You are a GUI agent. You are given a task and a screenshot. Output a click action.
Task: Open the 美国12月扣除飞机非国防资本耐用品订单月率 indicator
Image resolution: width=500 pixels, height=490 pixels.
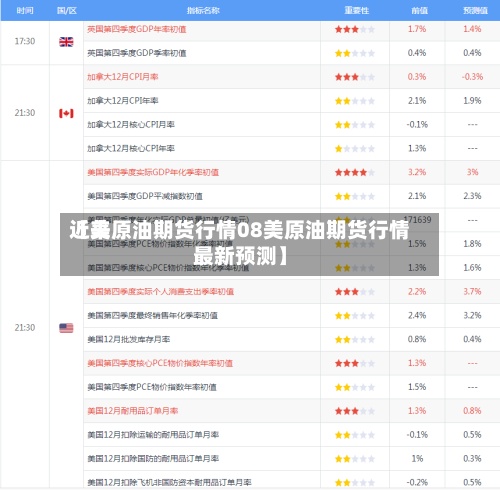(x=169, y=482)
